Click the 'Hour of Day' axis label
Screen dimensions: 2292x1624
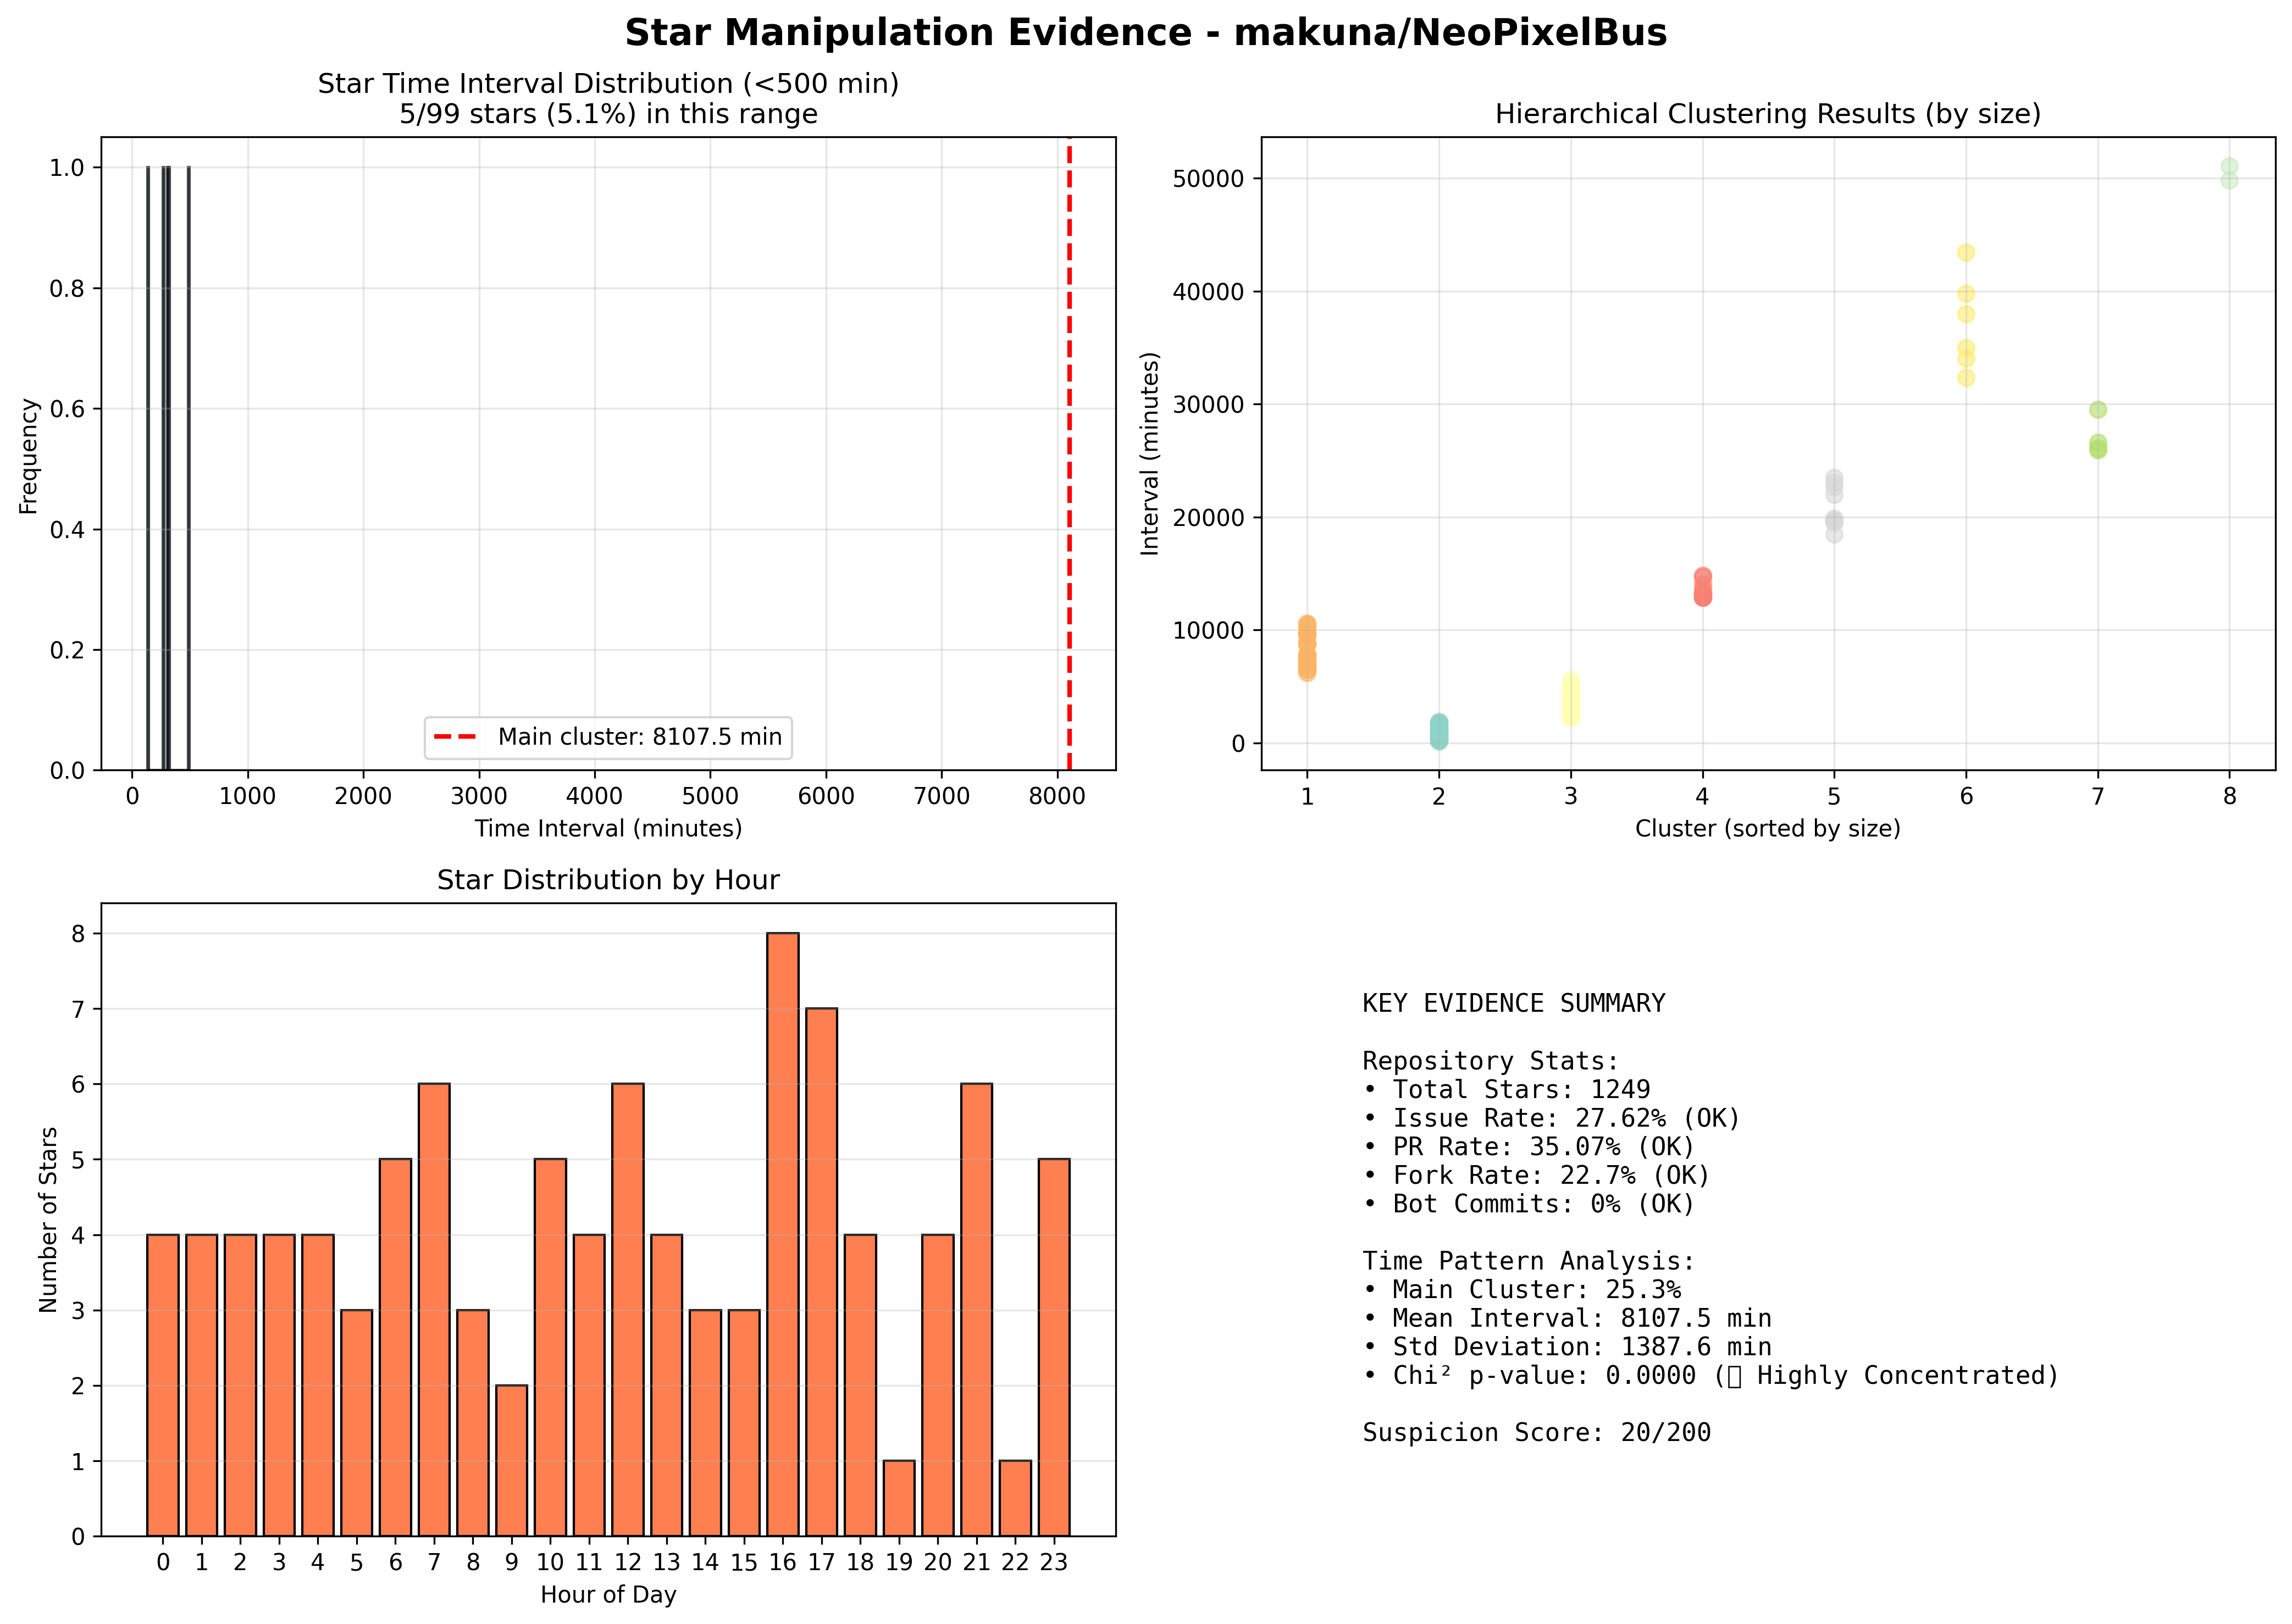[x=608, y=1594]
